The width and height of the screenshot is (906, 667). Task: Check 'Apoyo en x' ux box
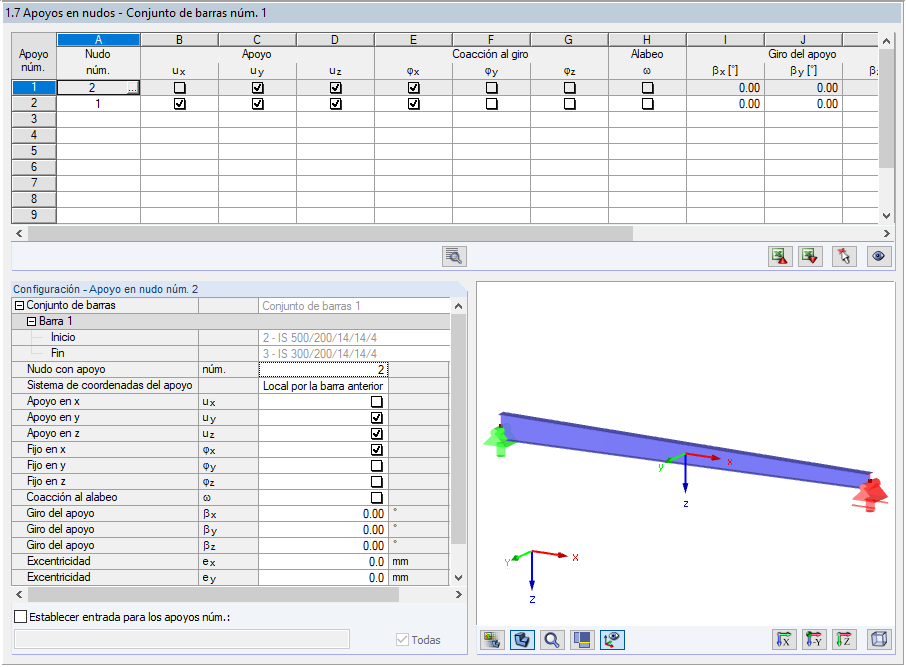coord(377,402)
